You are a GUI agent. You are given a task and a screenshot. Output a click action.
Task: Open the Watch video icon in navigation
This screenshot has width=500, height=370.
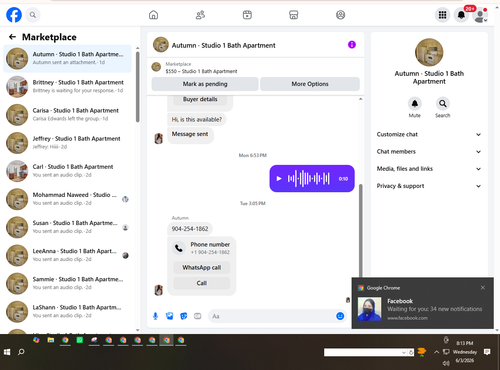[x=247, y=15]
